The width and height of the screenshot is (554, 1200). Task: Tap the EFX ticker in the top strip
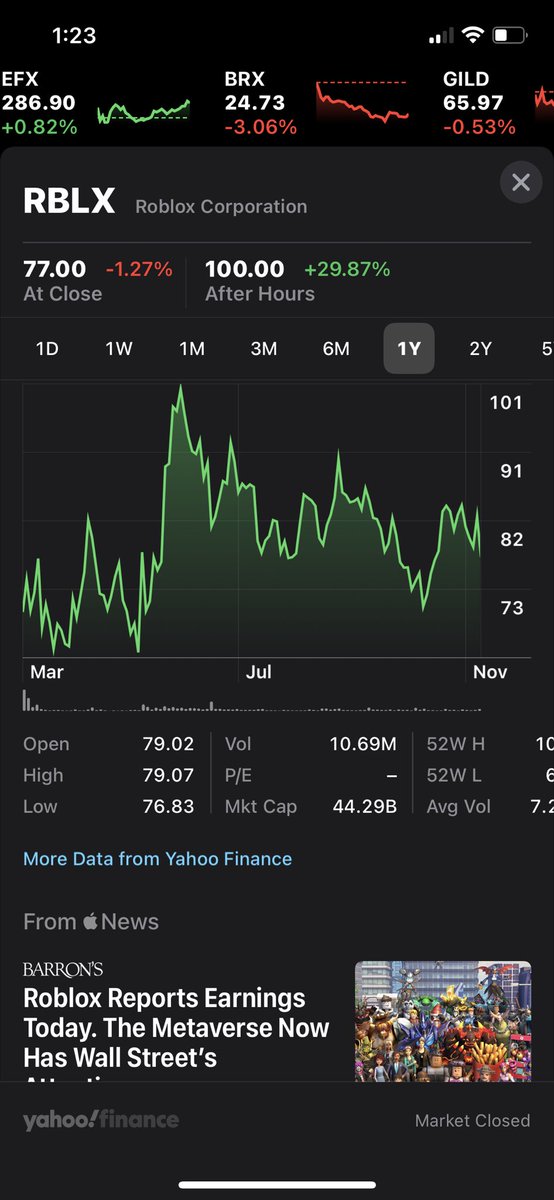pos(40,103)
